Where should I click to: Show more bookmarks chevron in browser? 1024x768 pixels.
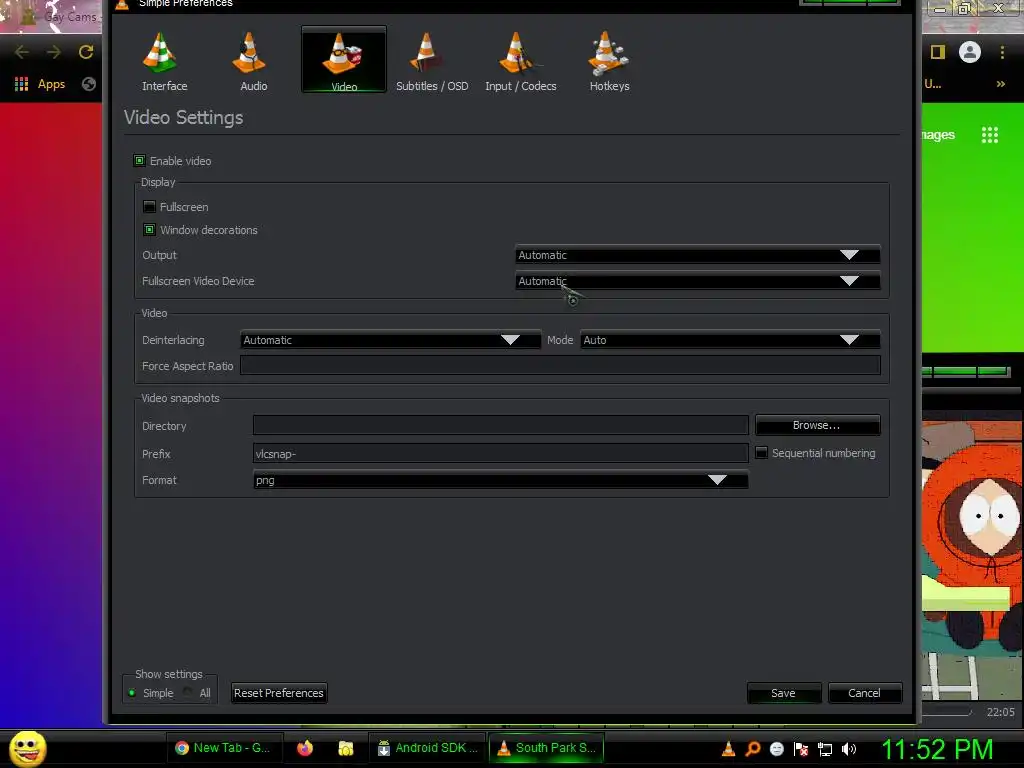pos(1000,84)
